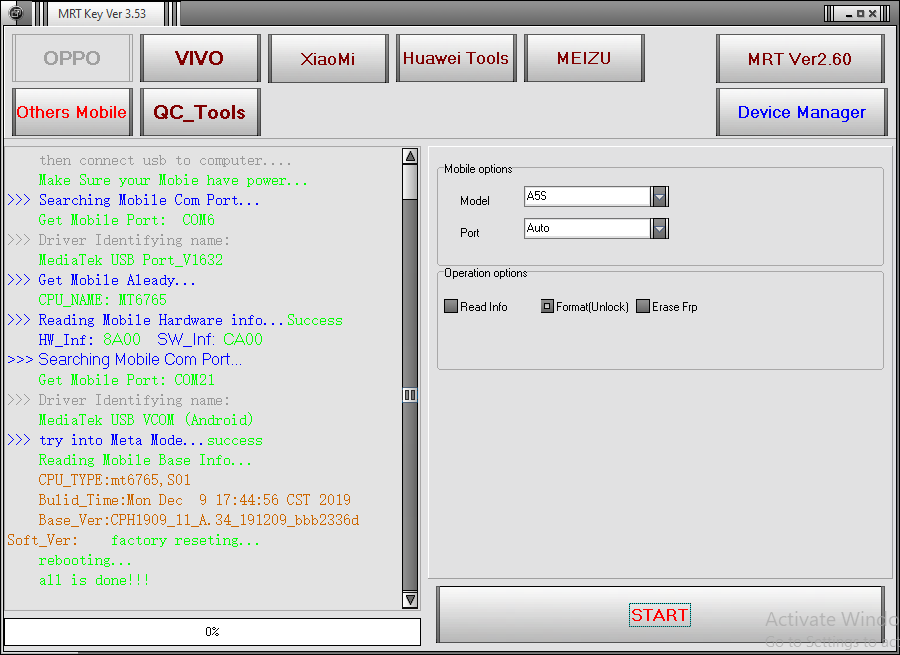Open QC_Tools

(x=200, y=112)
